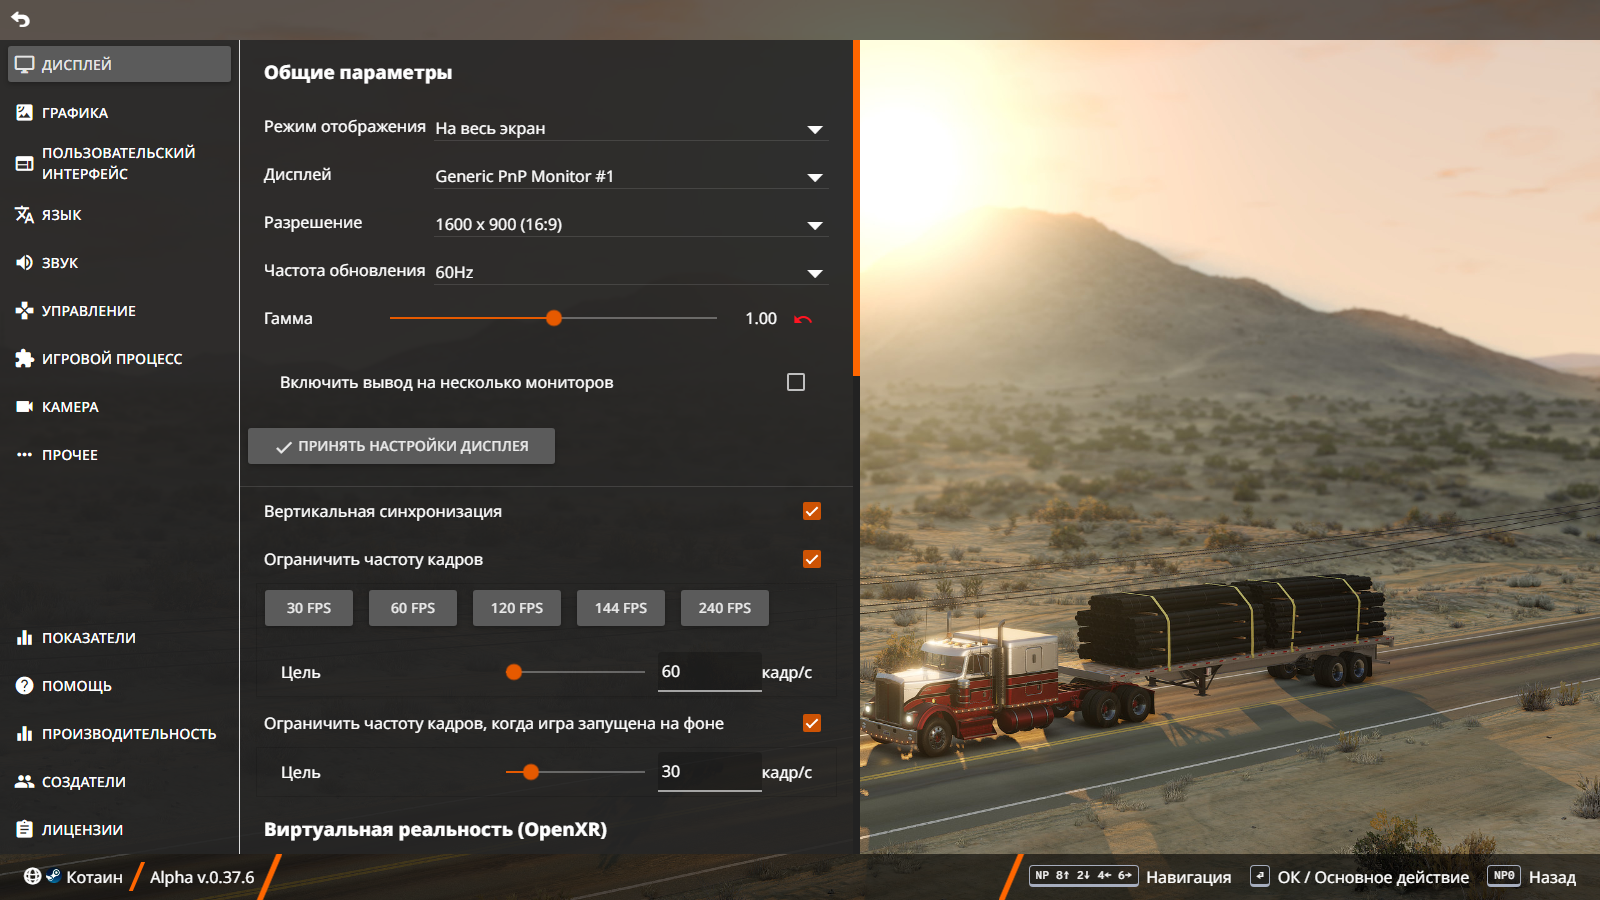Click ПРИНЯТЬ НАСТРОЙКИ ДИСПЛЕЯ button

[x=401, y=446]
